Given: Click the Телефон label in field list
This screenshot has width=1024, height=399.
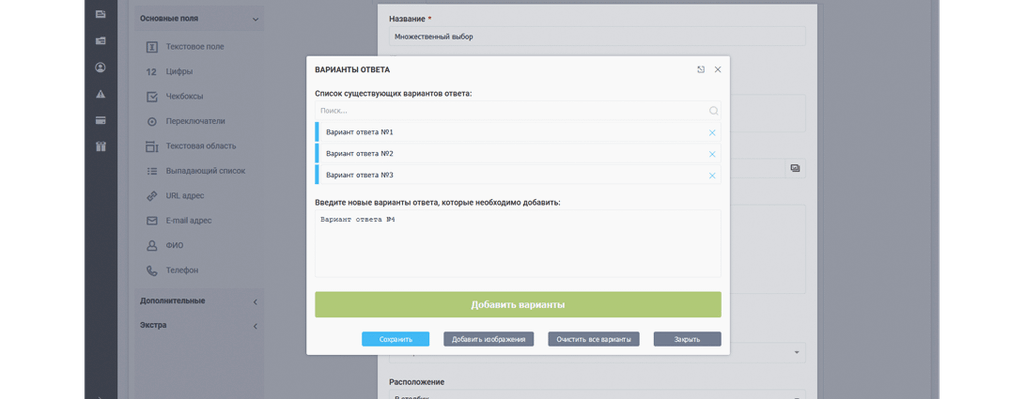Looking at the screenshot, I should pos(182,270).
